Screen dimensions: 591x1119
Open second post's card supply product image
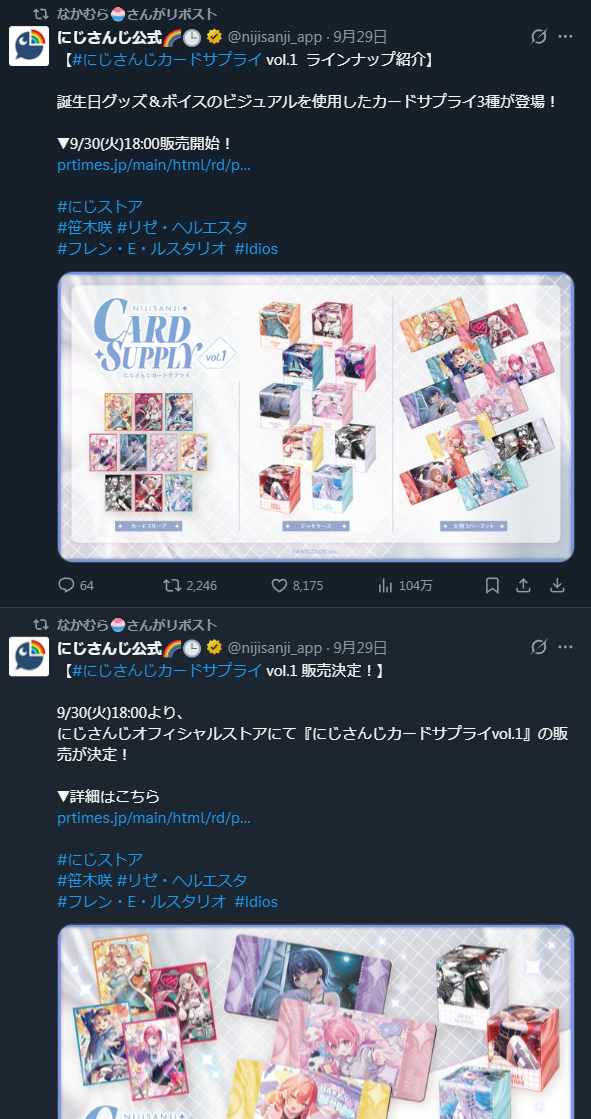(x=315, y=1022)
